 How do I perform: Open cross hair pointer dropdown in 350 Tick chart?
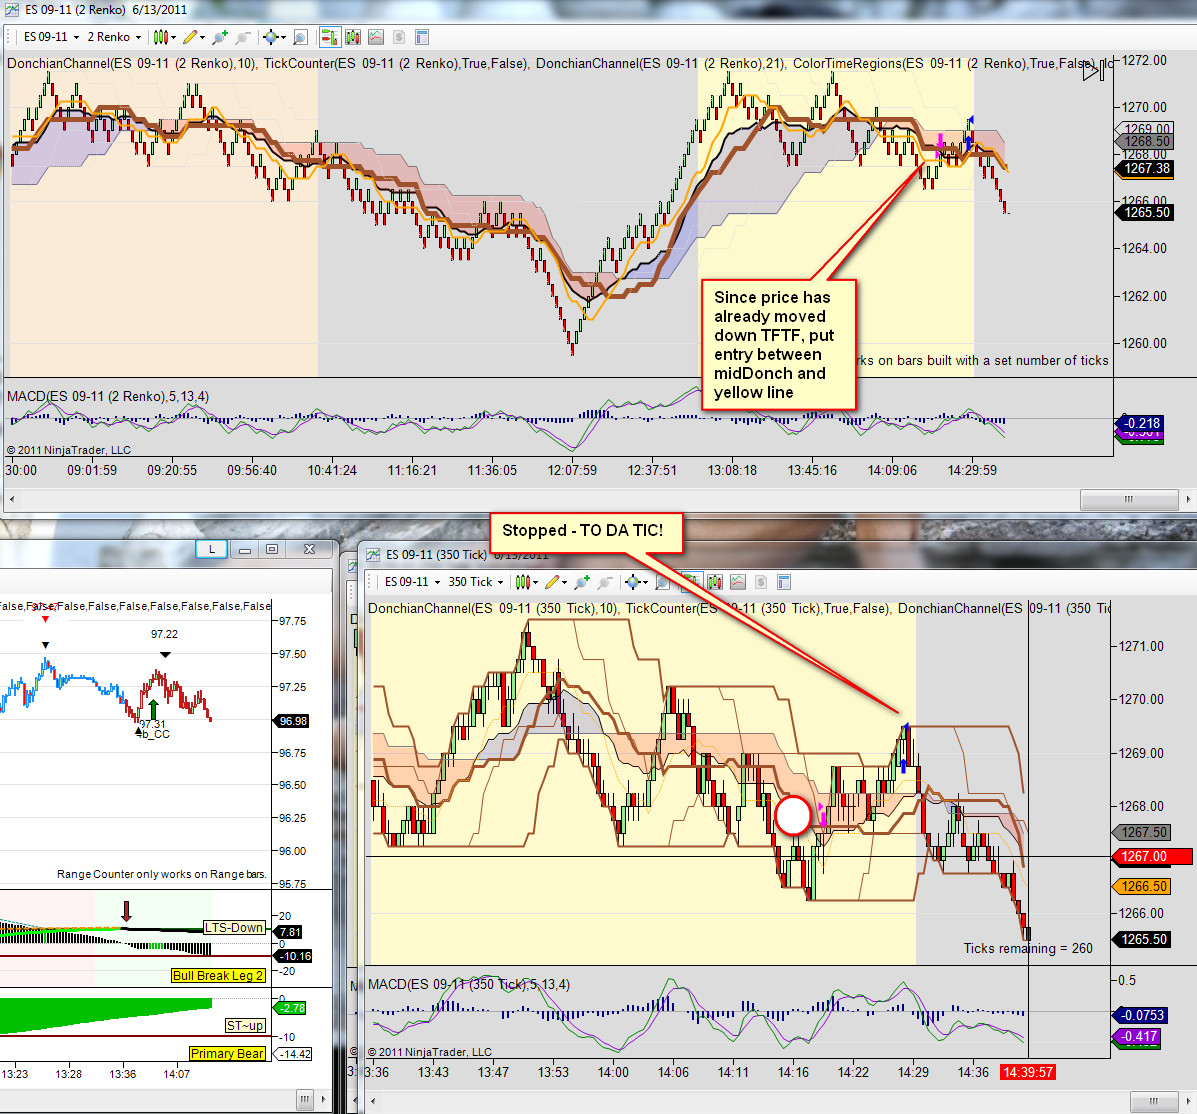pos(636,582)
